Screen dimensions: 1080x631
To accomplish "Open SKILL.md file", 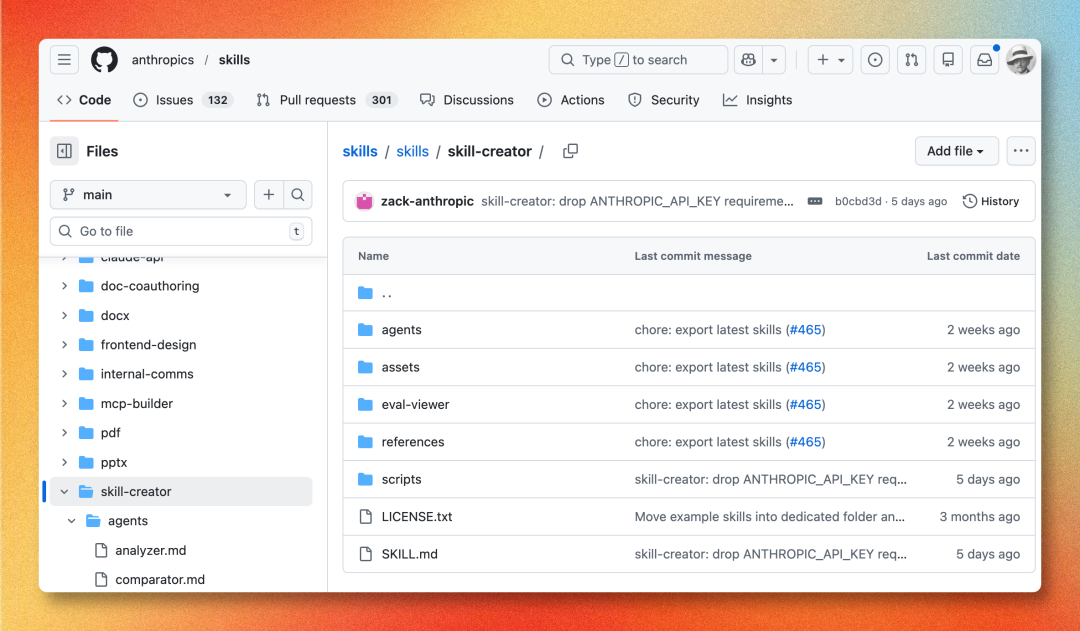I will (409, 554).
